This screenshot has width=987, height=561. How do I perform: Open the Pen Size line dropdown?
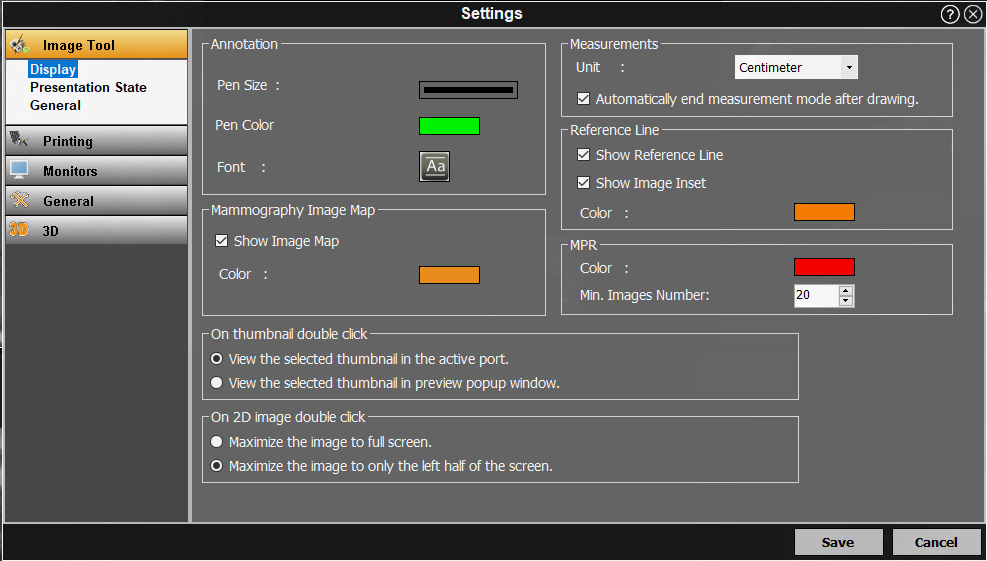point(468,90)
